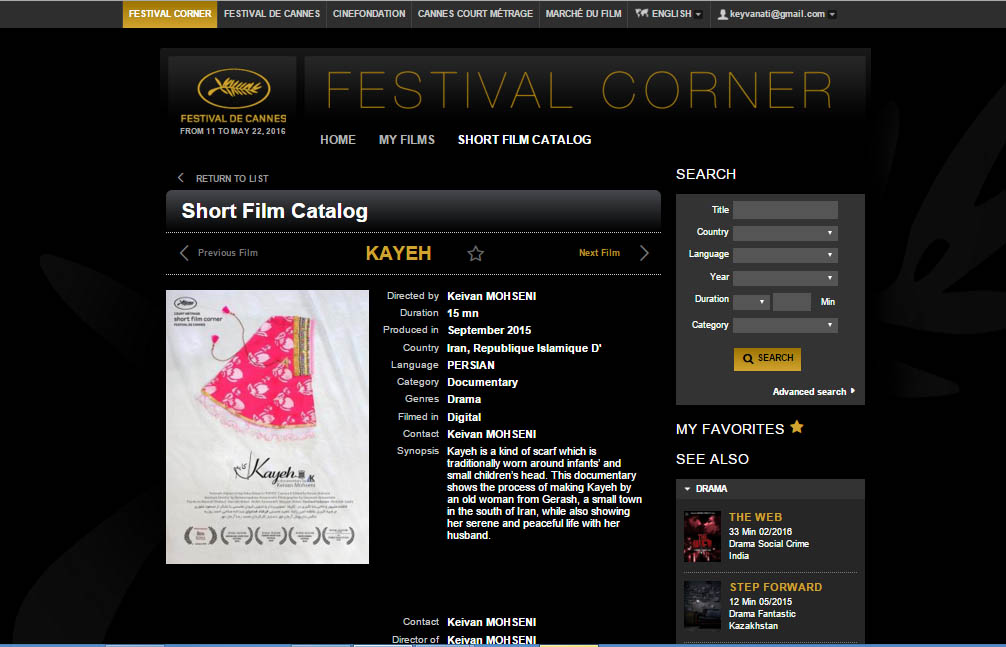Open the Festival de Cannes tab
The image size is (1006, 647).
272,13
